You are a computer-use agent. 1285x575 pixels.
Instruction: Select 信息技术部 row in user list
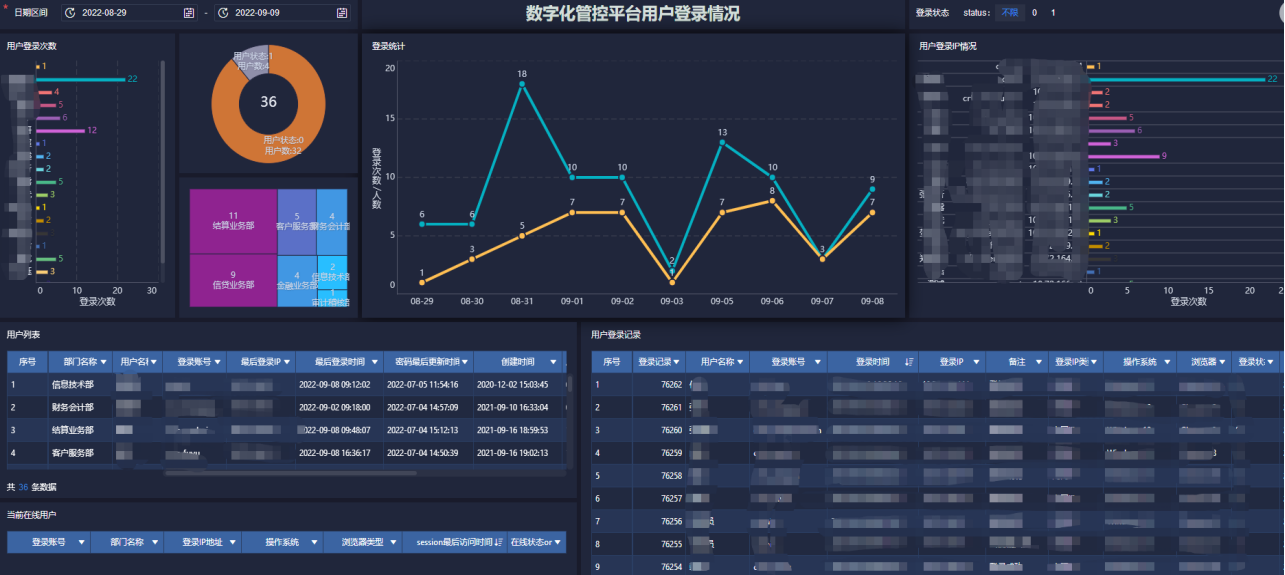point(72,384)
